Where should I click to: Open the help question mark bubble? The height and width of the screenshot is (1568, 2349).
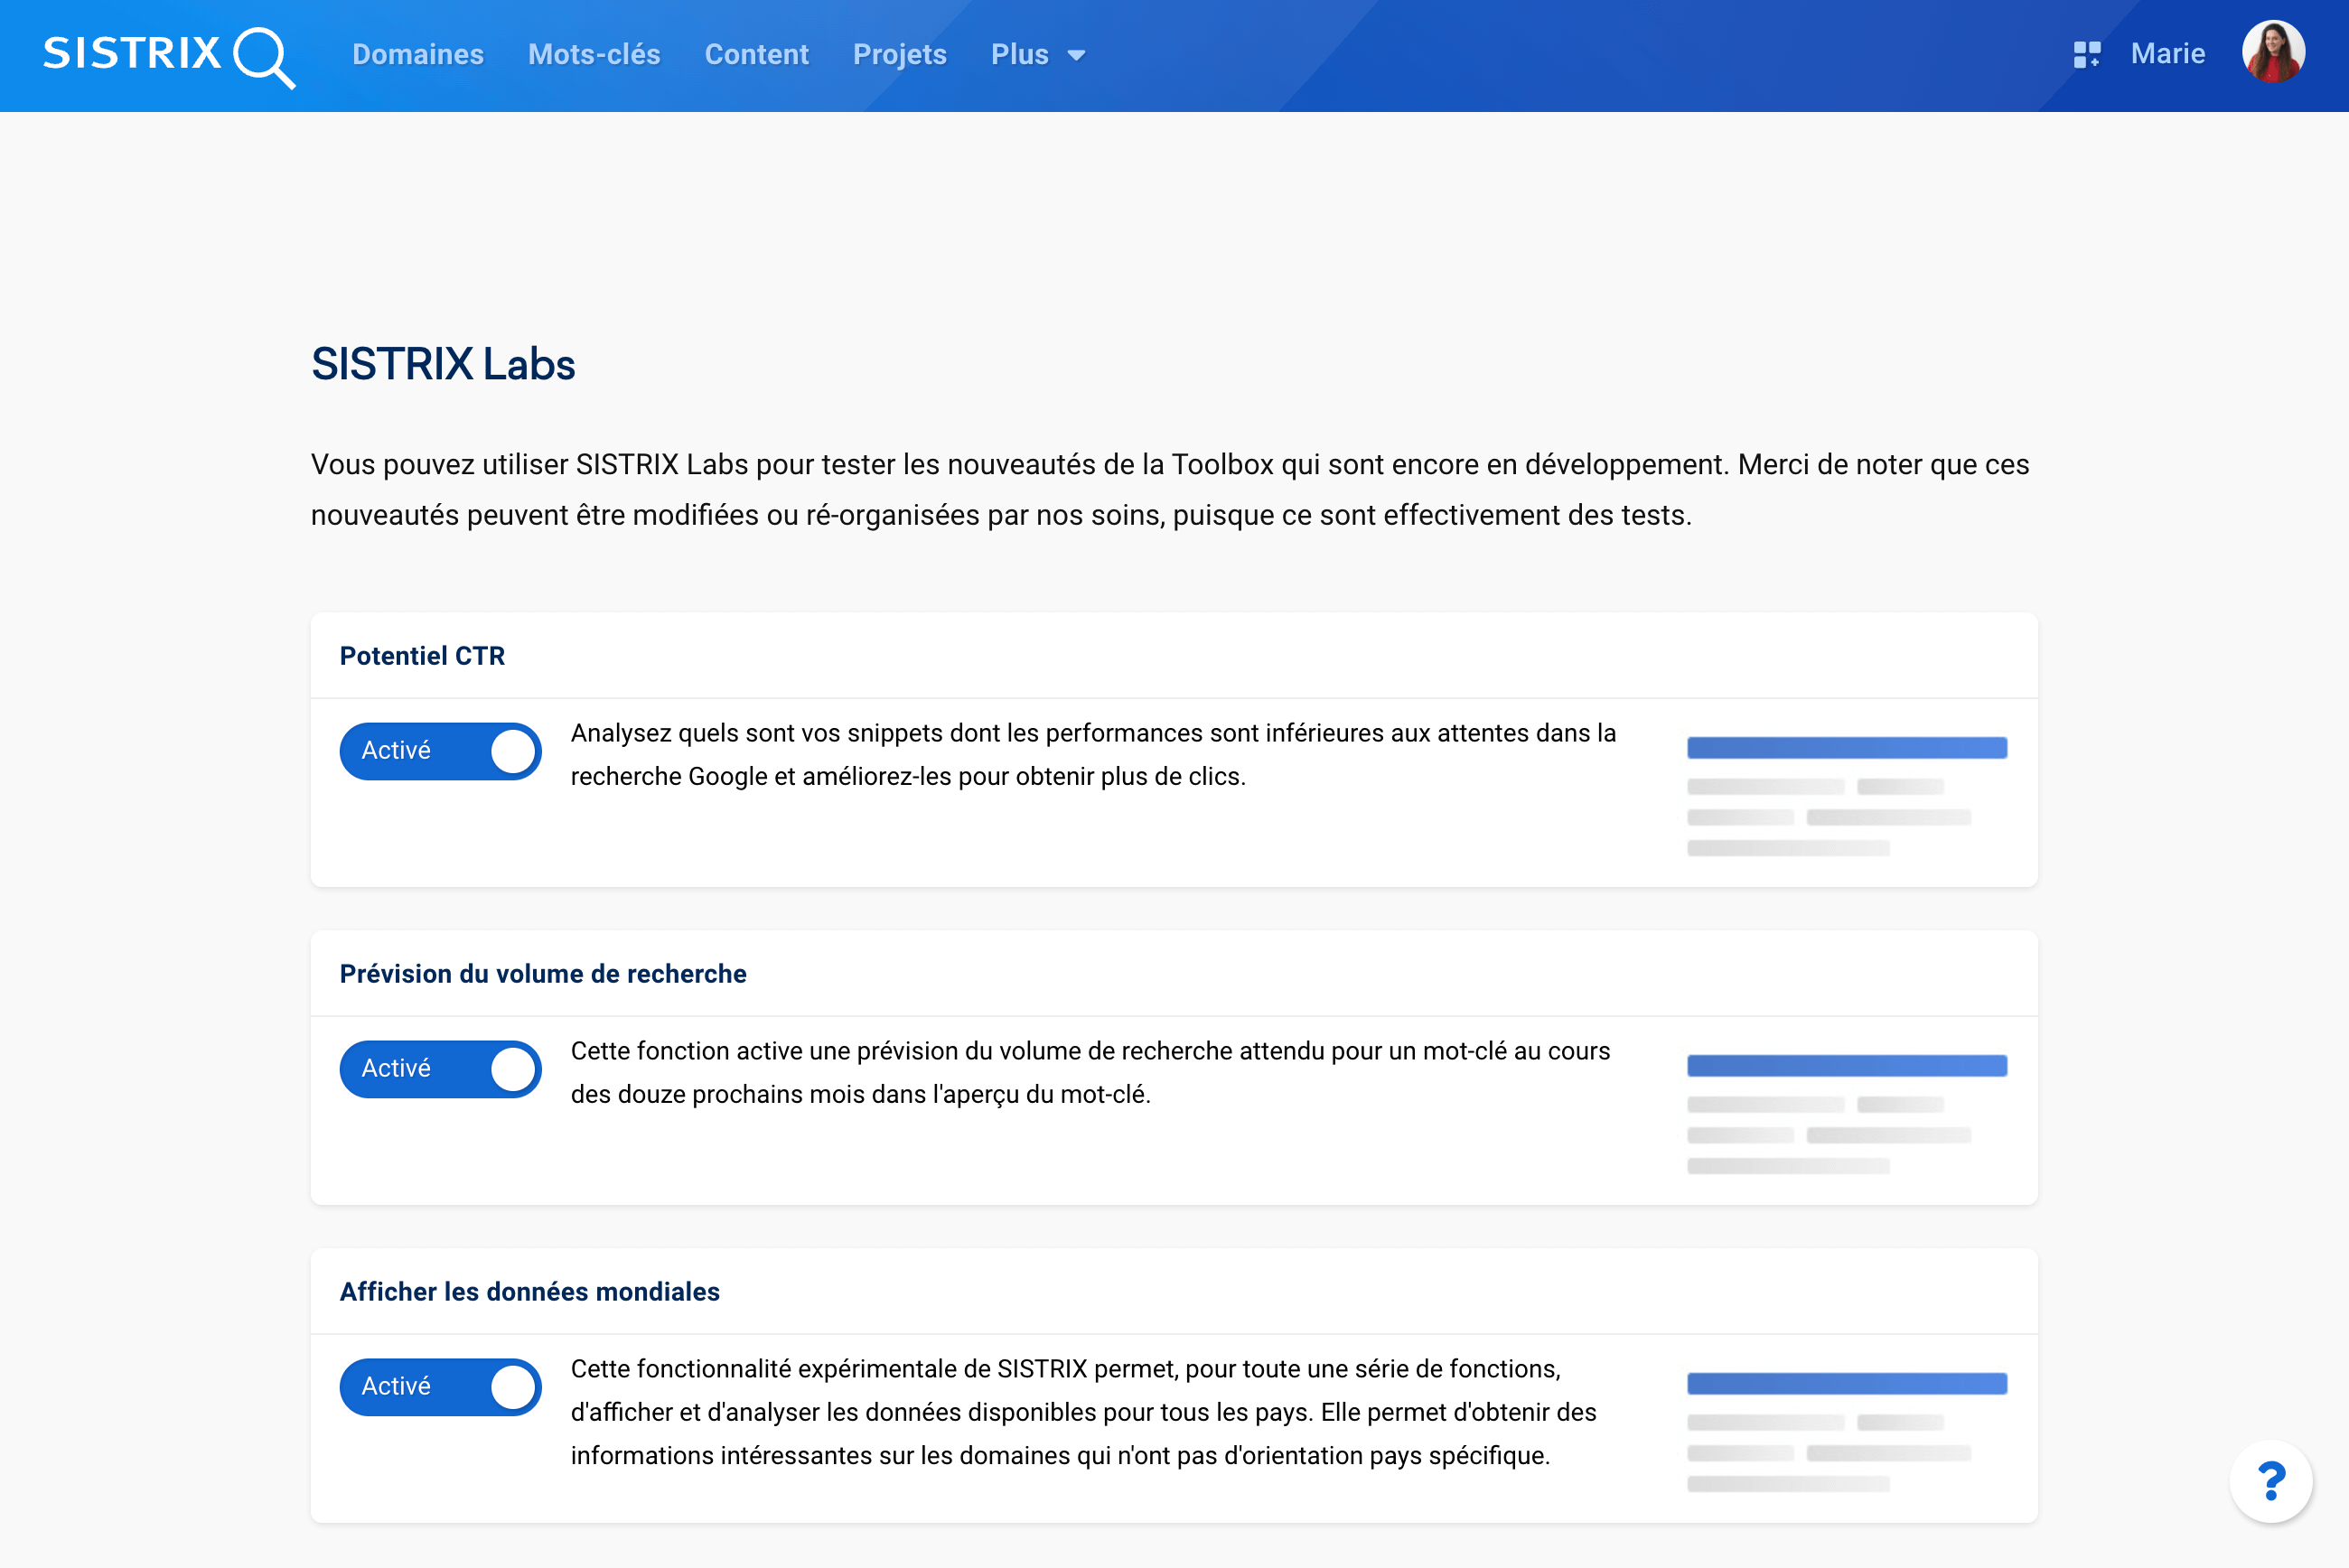point(2271,1481)
